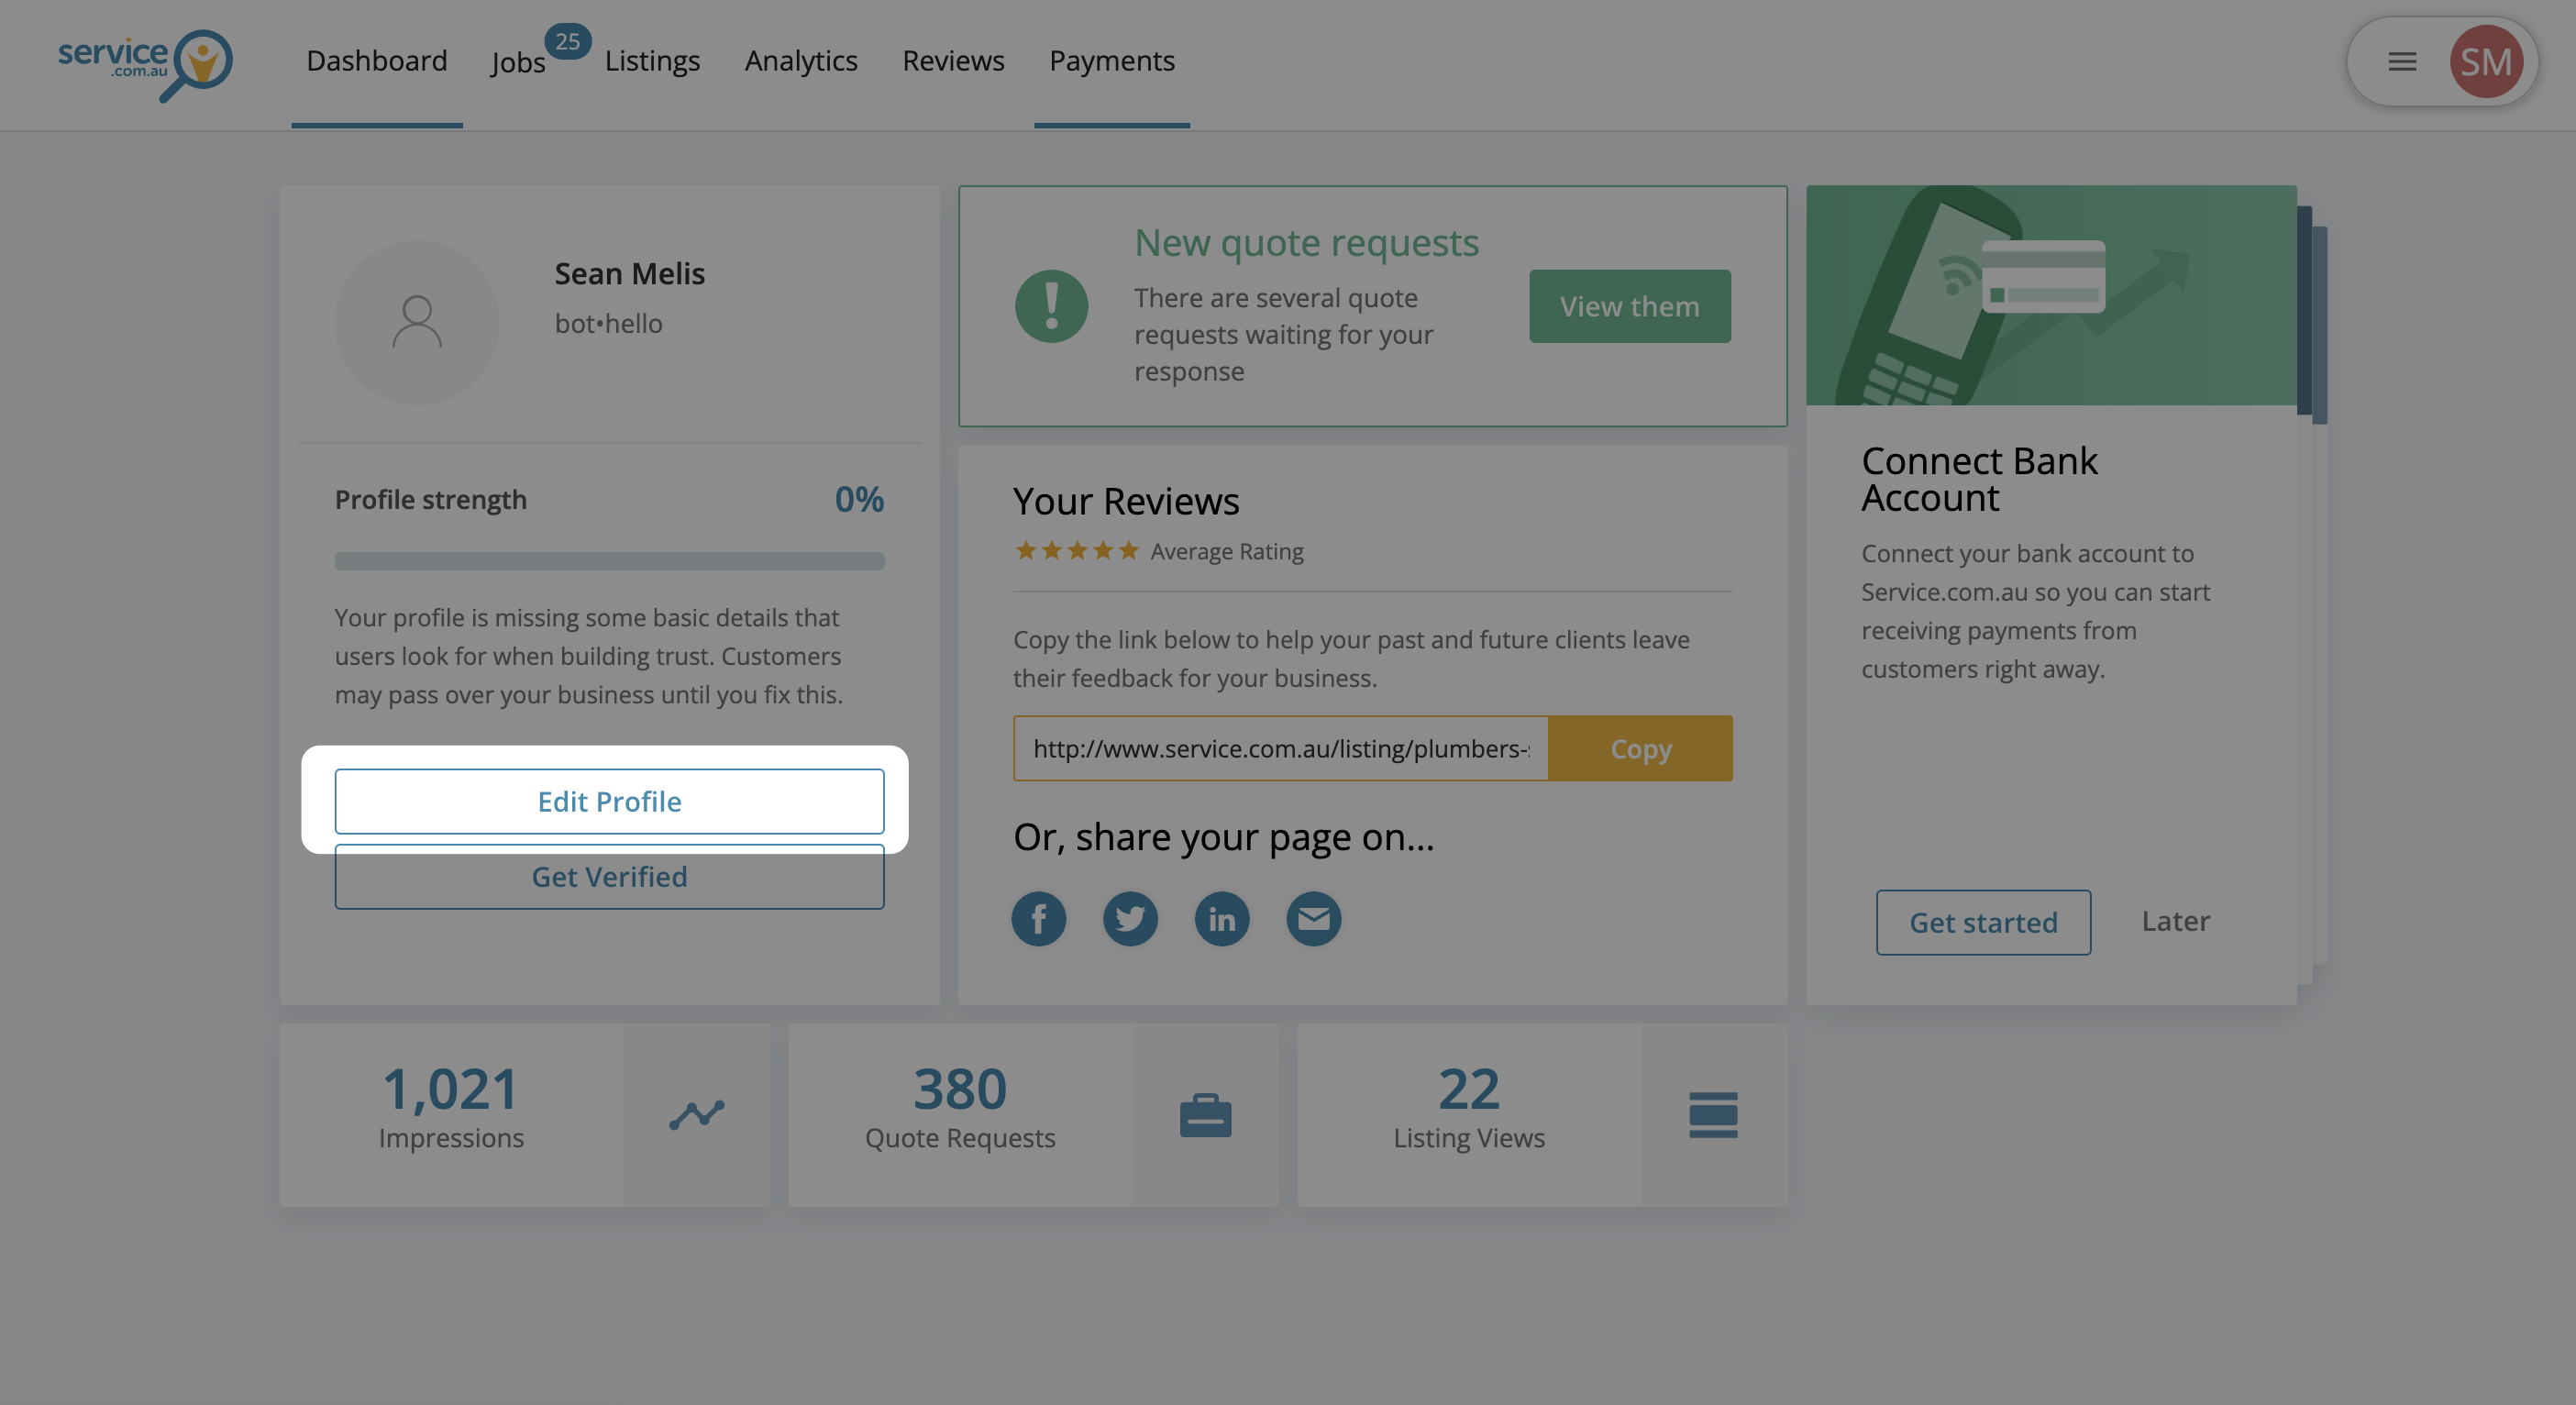The image size is (2576, 1405).
Task: Click the listing URL input field
Action: tap(1280, 748)
